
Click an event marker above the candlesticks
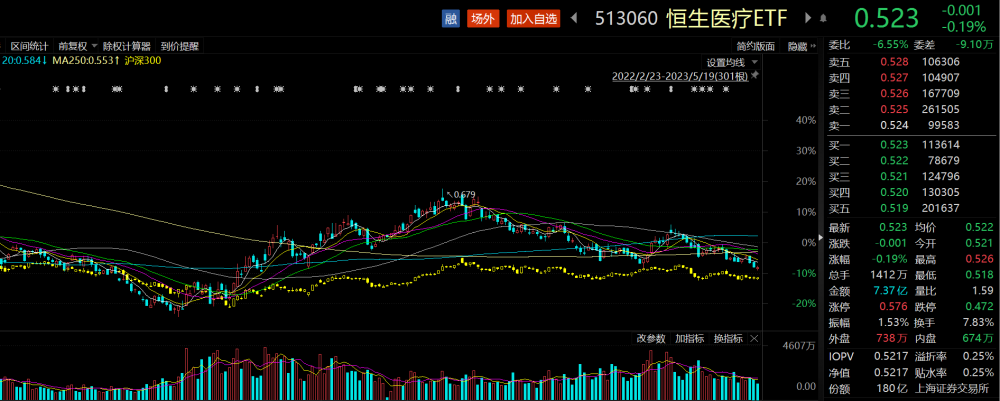point(118,91)
